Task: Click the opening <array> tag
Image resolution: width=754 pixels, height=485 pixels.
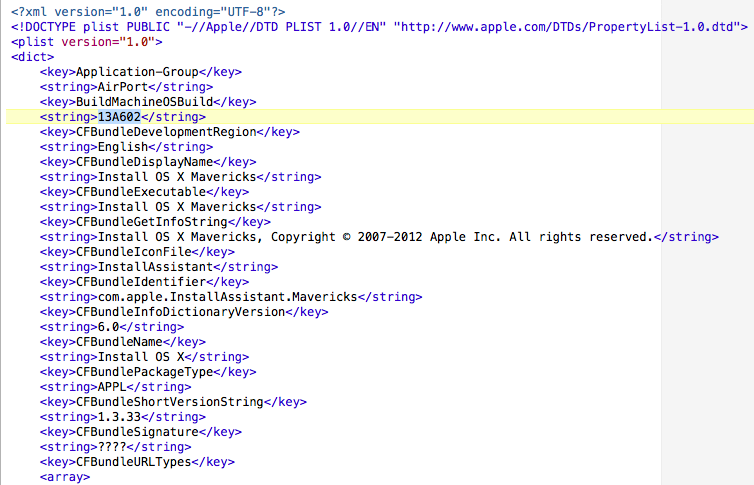Action: (65, 477)
